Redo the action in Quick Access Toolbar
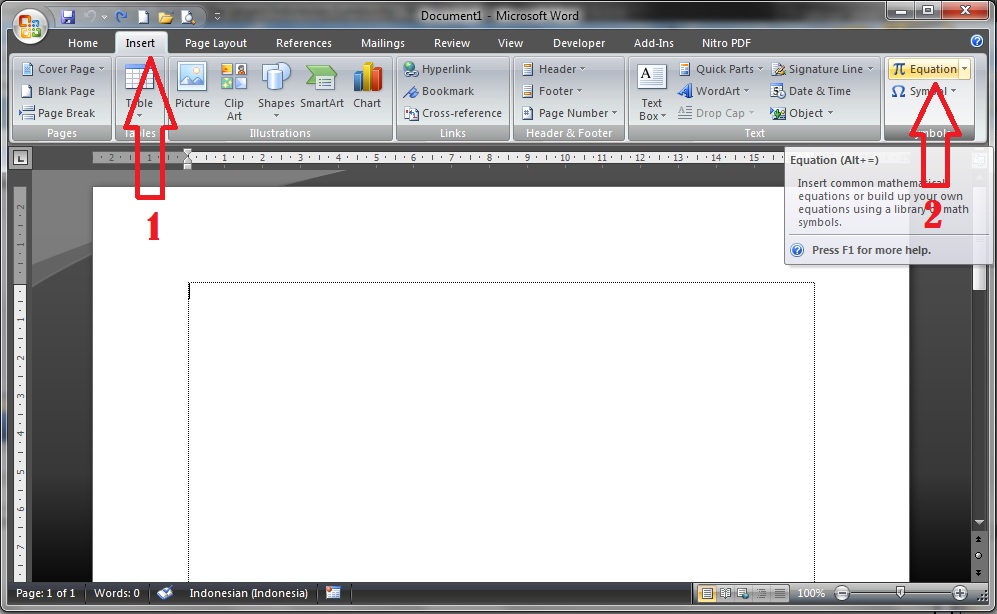Image resolution: width=997 pixels, height=614 pixels. click(121, 17)
